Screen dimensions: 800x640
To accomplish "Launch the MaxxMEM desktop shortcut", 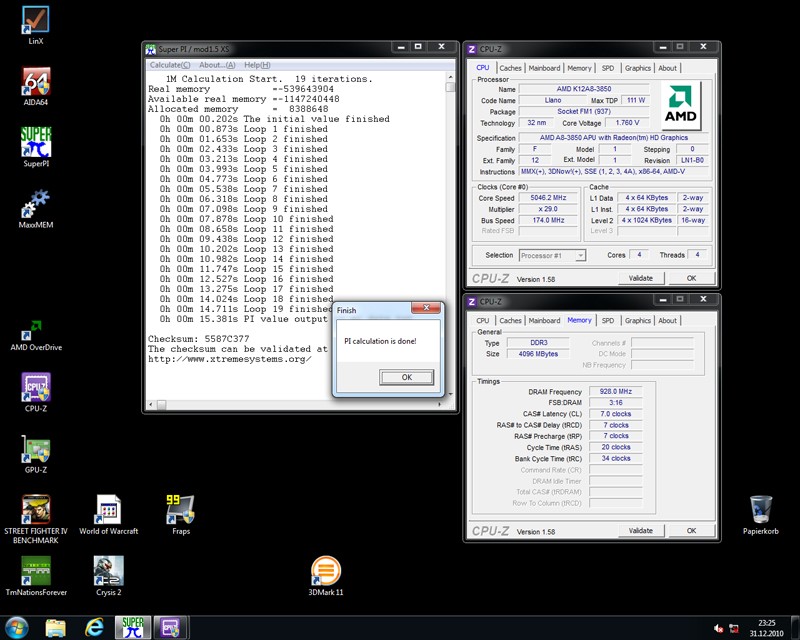I will click(x=36, y=209).
